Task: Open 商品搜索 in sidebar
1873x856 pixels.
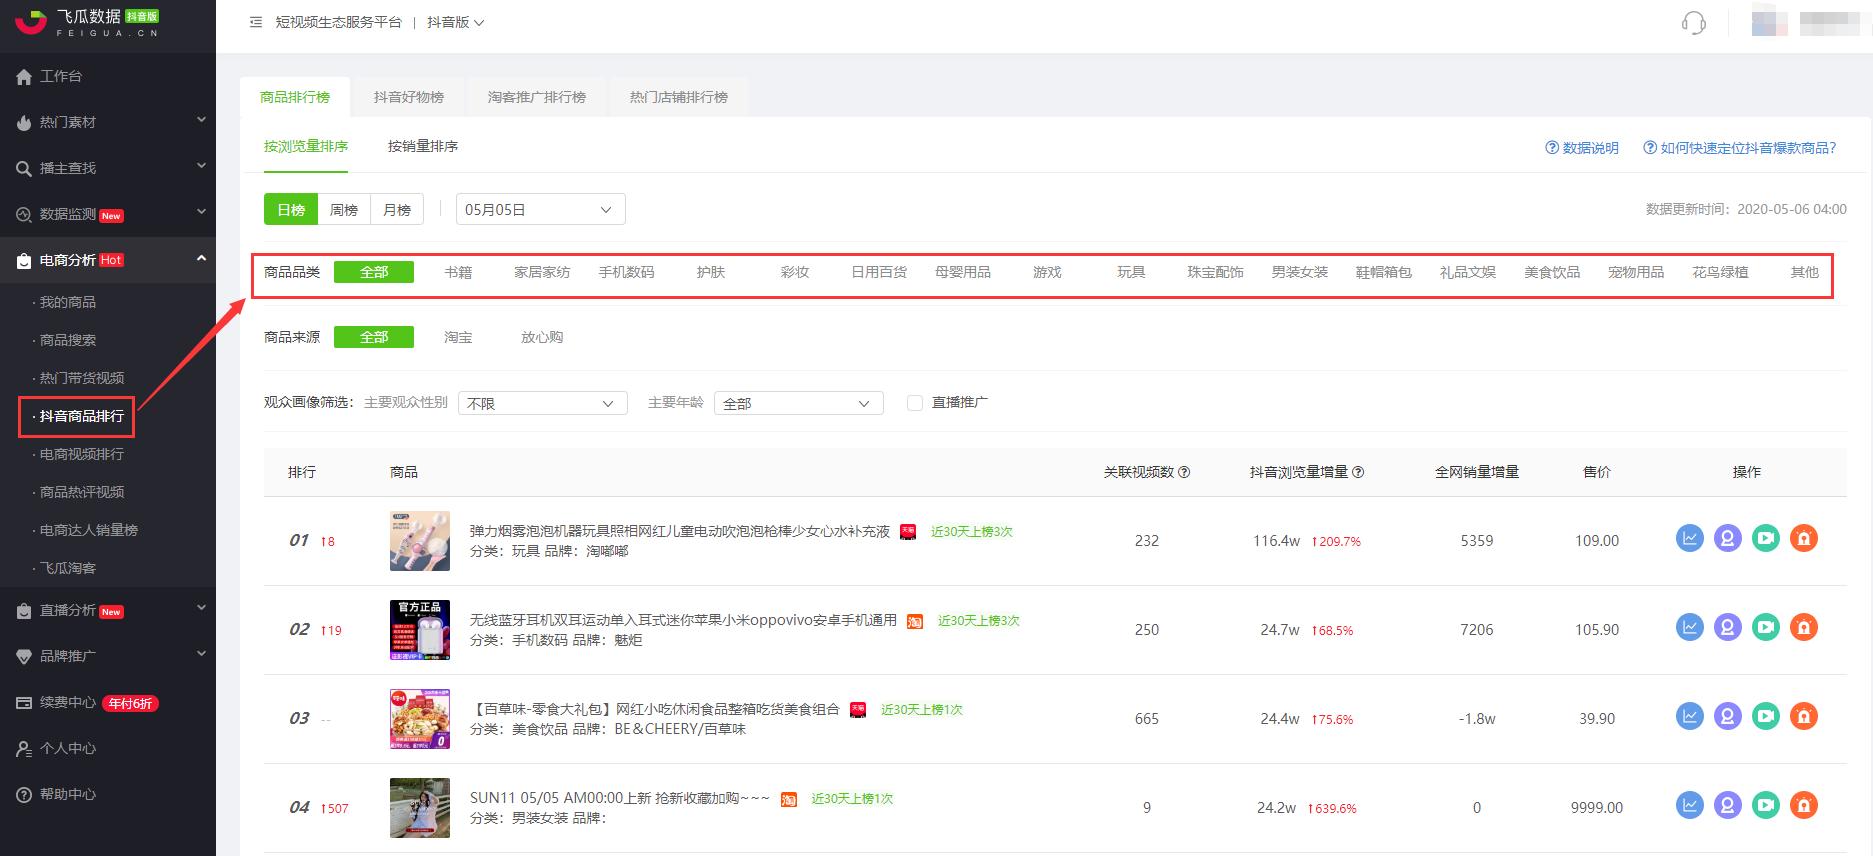Action: point(68,340)
